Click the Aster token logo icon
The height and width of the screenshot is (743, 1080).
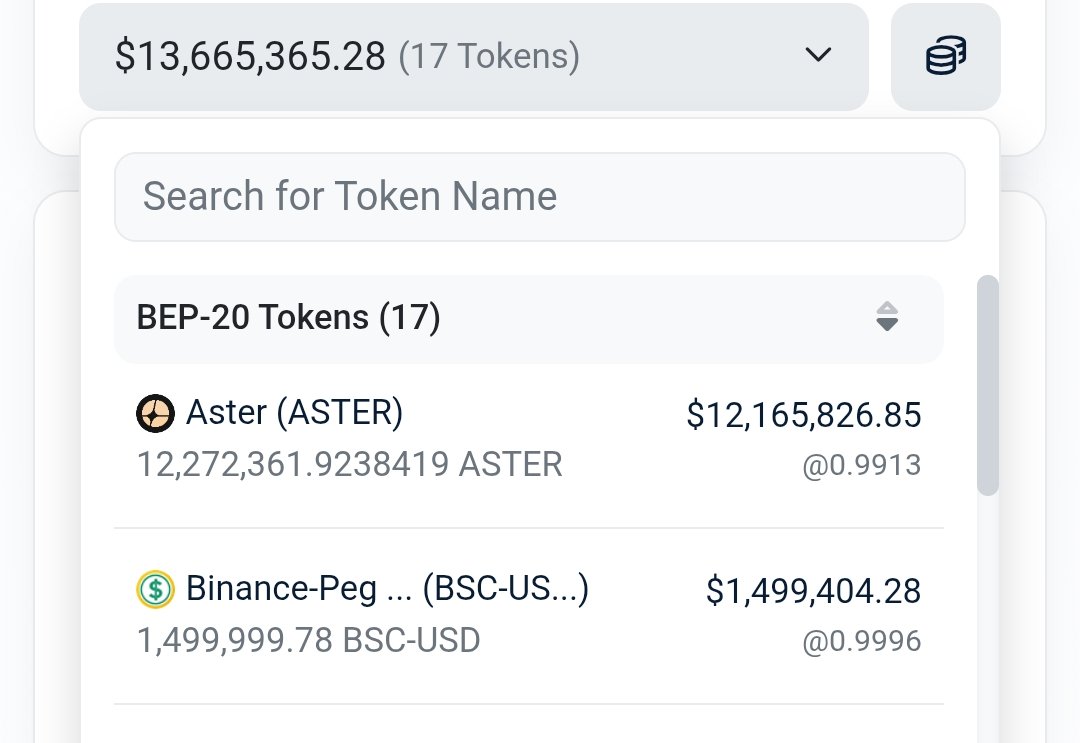155,413
